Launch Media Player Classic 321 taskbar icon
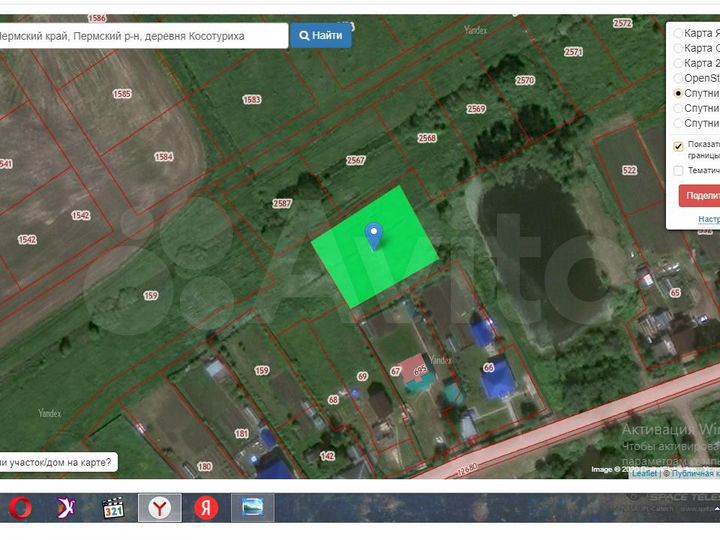The height and width of the screenshot is (540, 720). coord(113,508)
